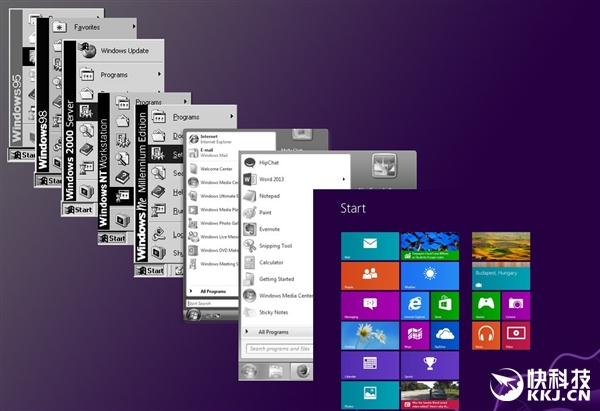
Task: Open Windows DVD Maker in Vista menu
Action: click(213, 250)
